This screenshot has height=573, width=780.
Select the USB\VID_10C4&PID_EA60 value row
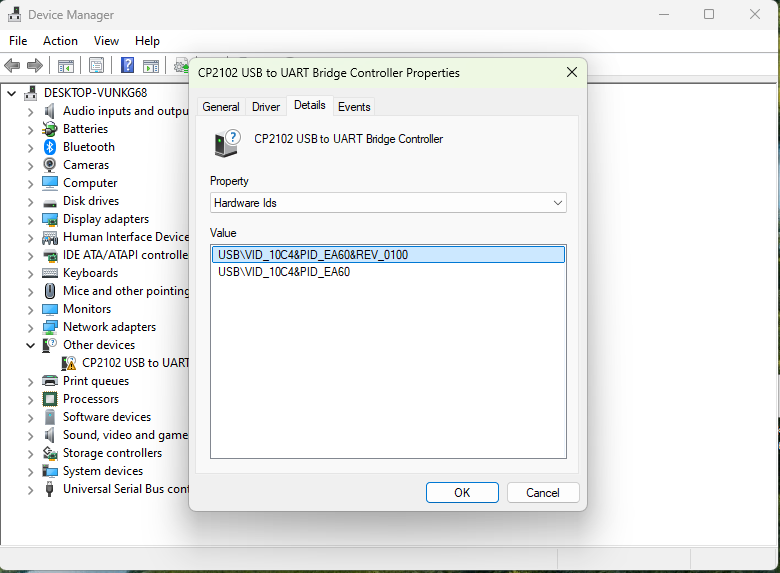(388, 272)
